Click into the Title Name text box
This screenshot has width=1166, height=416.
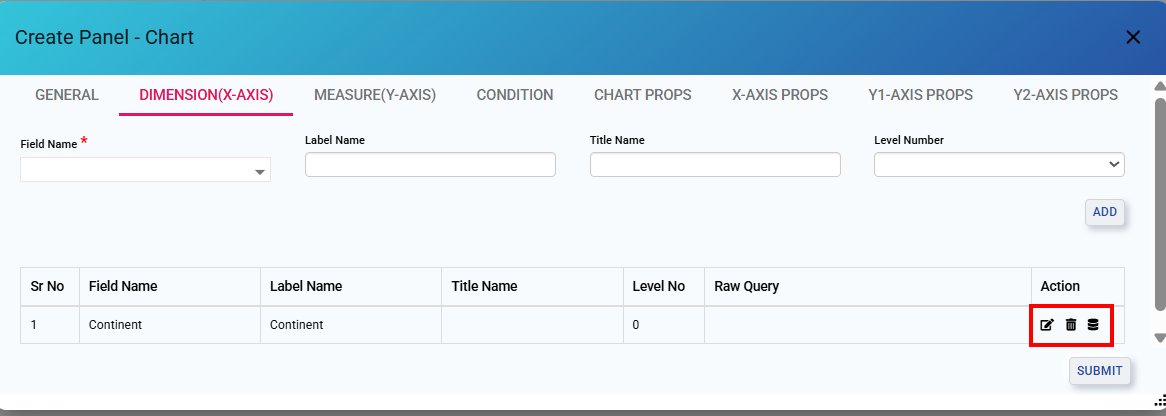[x=715, y=165]
